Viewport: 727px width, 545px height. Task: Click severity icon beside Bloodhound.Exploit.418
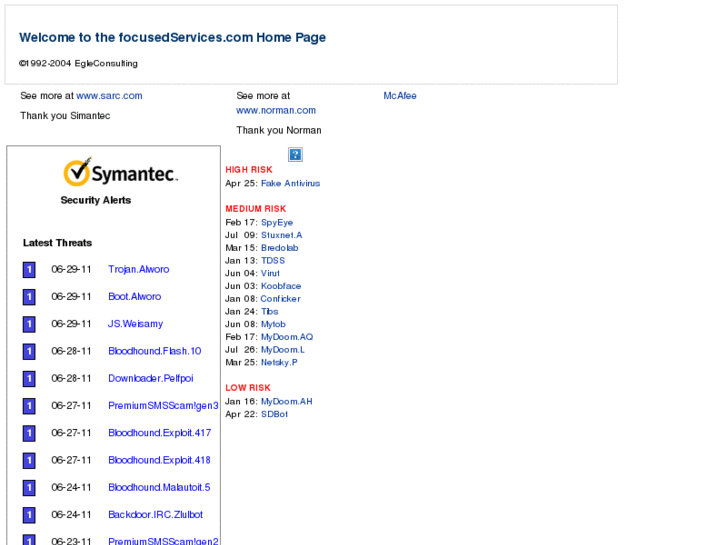click(29, 461)
